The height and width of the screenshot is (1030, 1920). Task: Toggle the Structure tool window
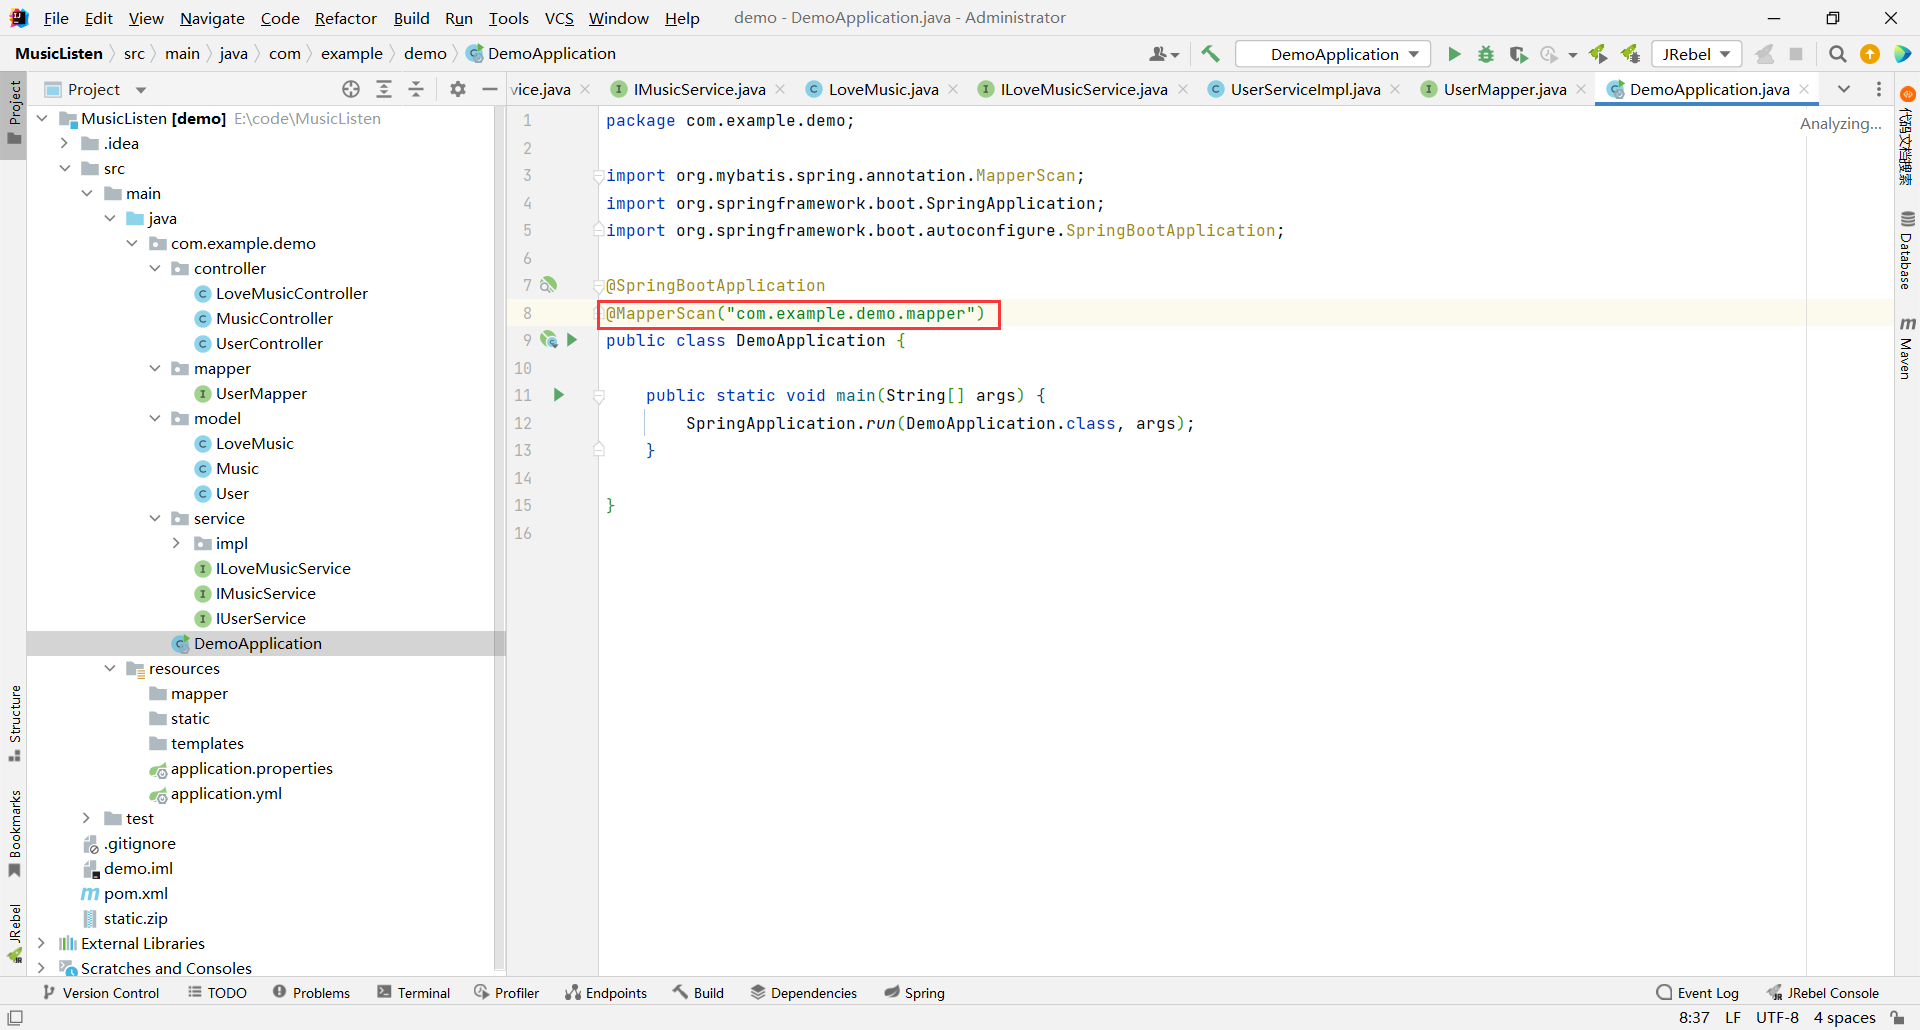[x=14, y=722]
